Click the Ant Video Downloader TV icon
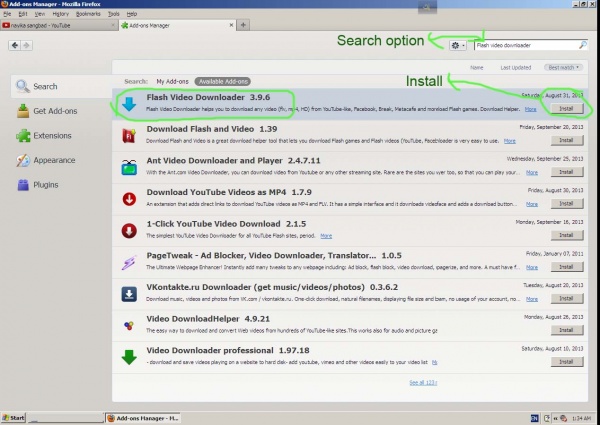Screen dimensions: 600x425 [129, 168]
